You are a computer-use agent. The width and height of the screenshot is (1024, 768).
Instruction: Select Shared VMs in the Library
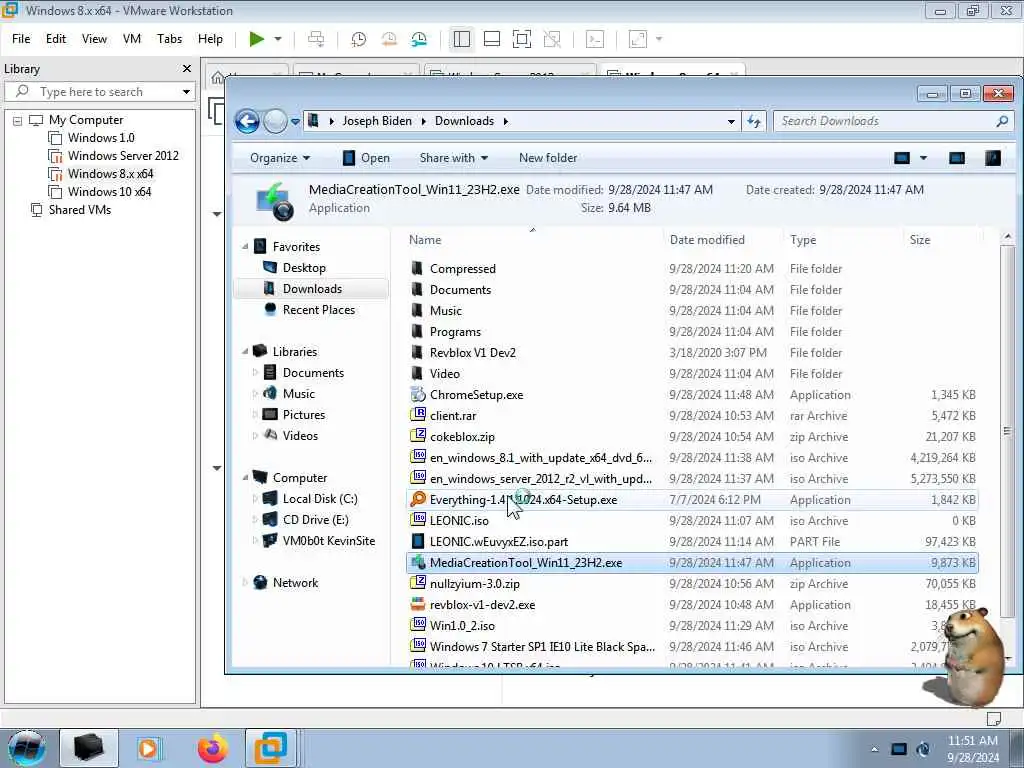click(x=80, y=210)
